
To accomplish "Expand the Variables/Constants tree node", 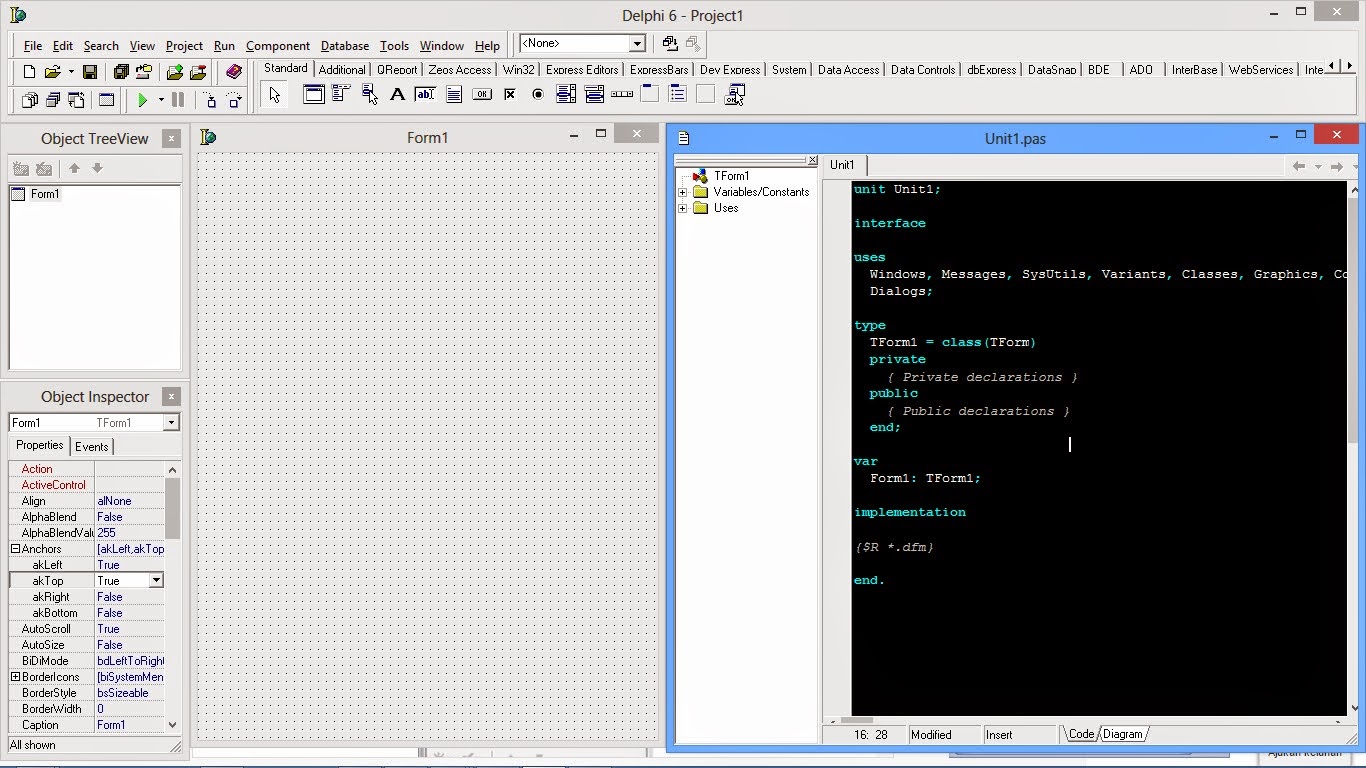I will (683, 192).
